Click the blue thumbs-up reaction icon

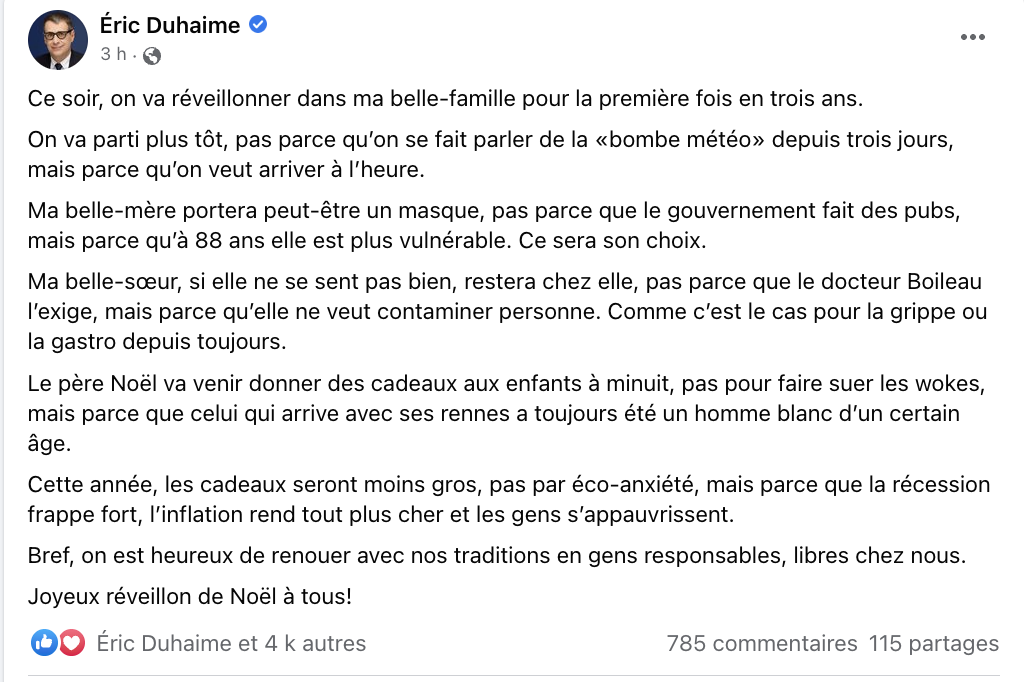click(44, 643)
